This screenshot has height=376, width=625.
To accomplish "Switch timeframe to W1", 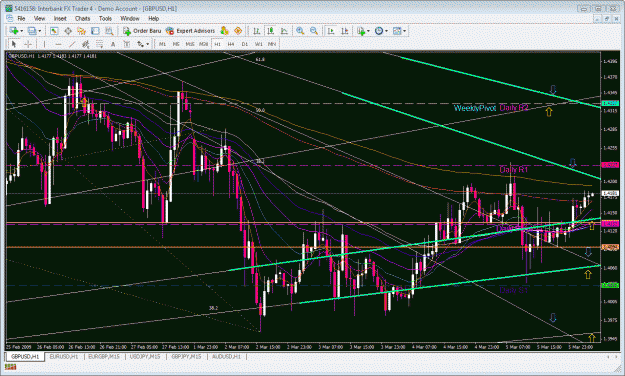I will (258, 44).
